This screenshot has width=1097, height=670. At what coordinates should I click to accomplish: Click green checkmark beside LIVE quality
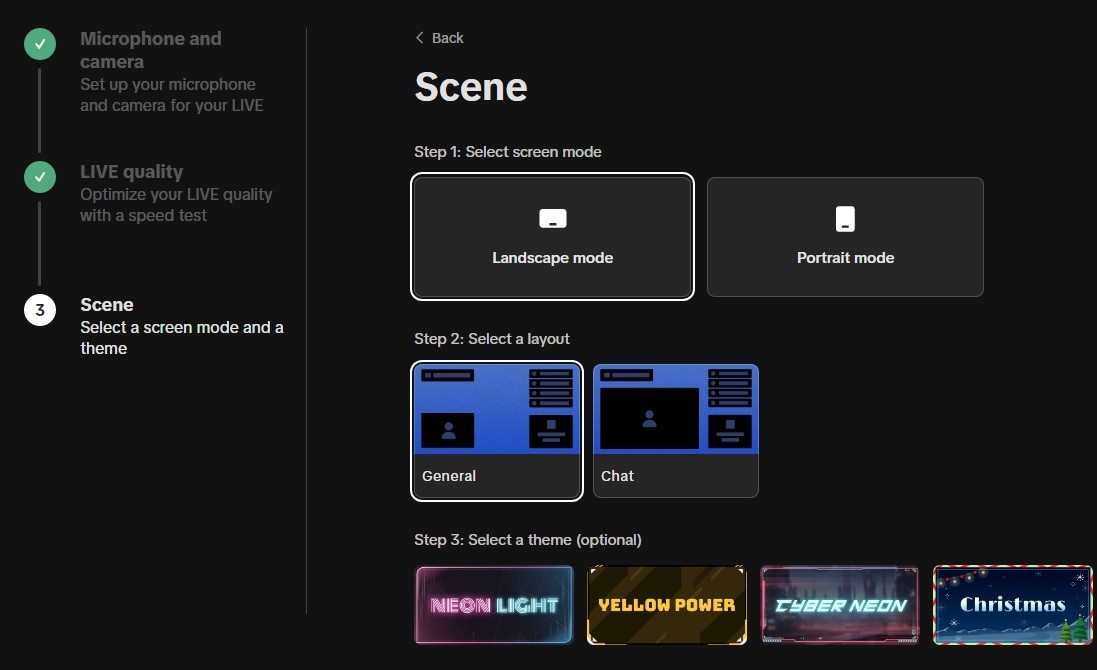point(40,177)
